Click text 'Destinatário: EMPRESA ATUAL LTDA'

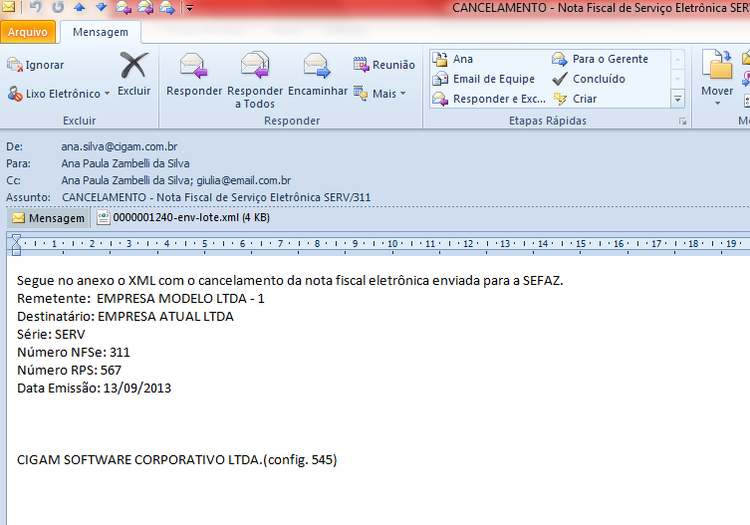point(125,317)
